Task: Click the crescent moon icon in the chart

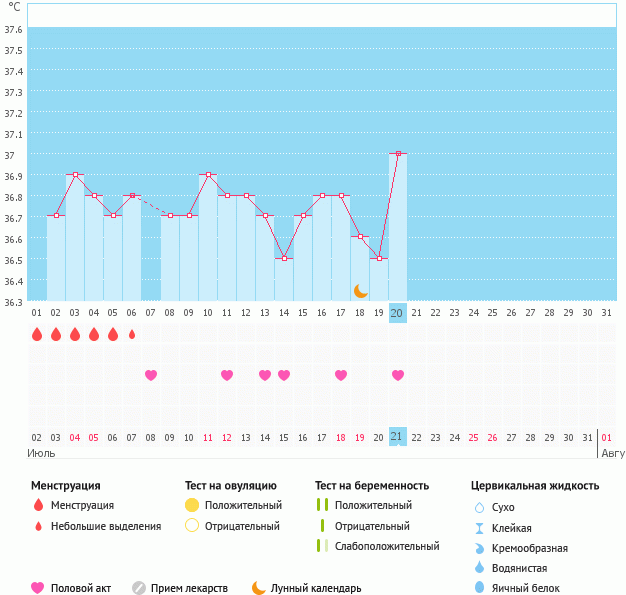Action: tap(361, 290)
